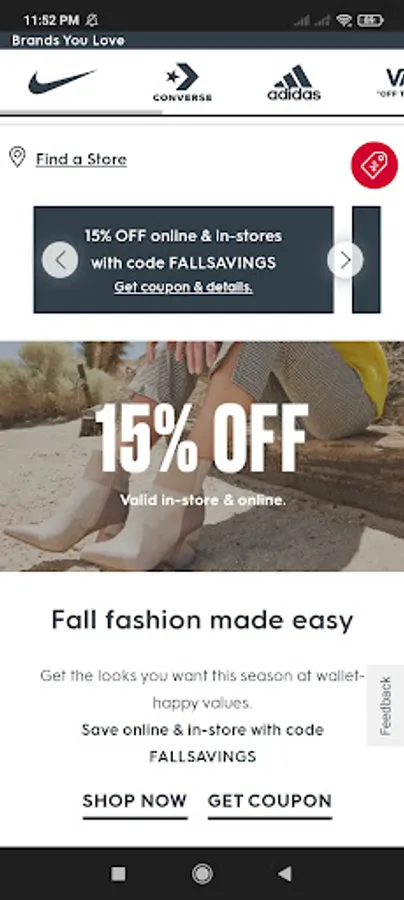Tap the FALLSAVINGS promo banner card

click(x=184, y=259)
